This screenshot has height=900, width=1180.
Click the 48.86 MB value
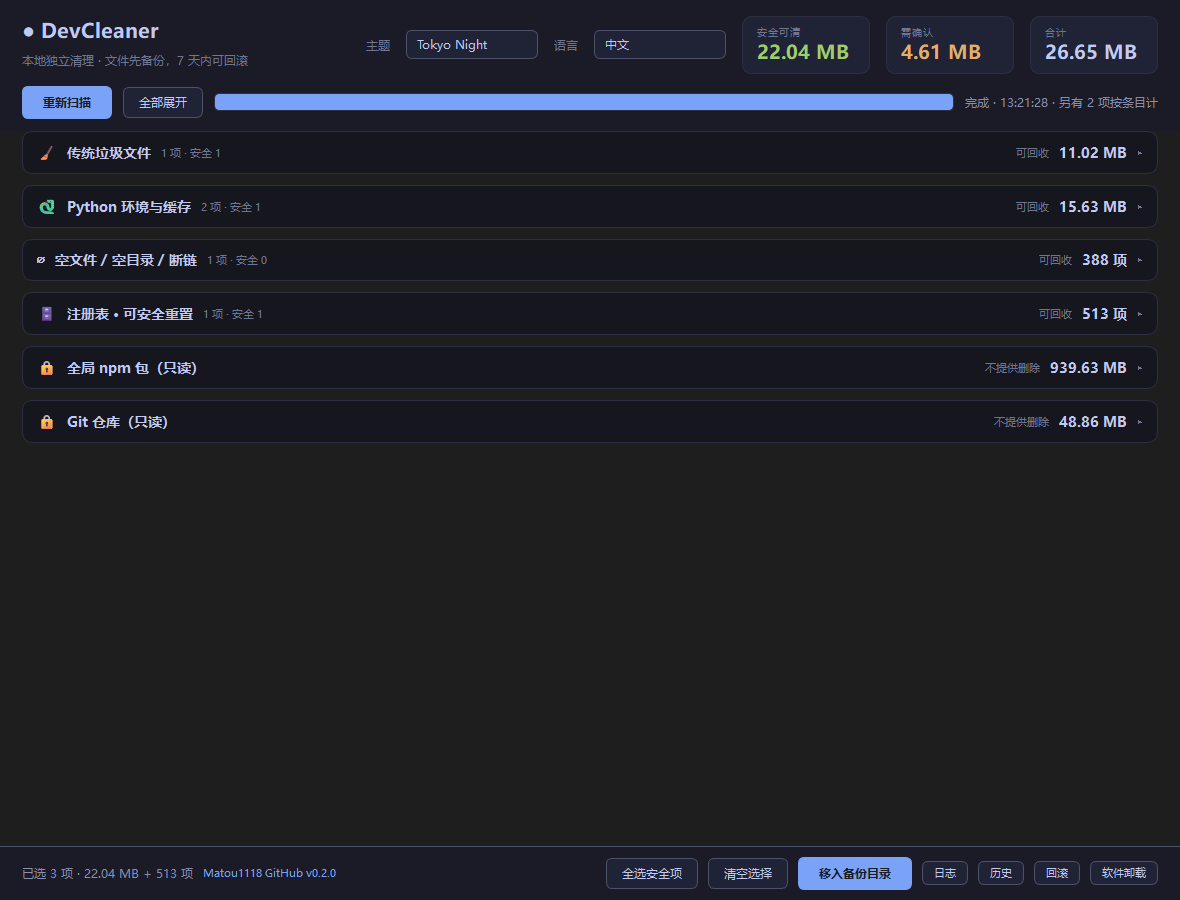coord(1093,422)
